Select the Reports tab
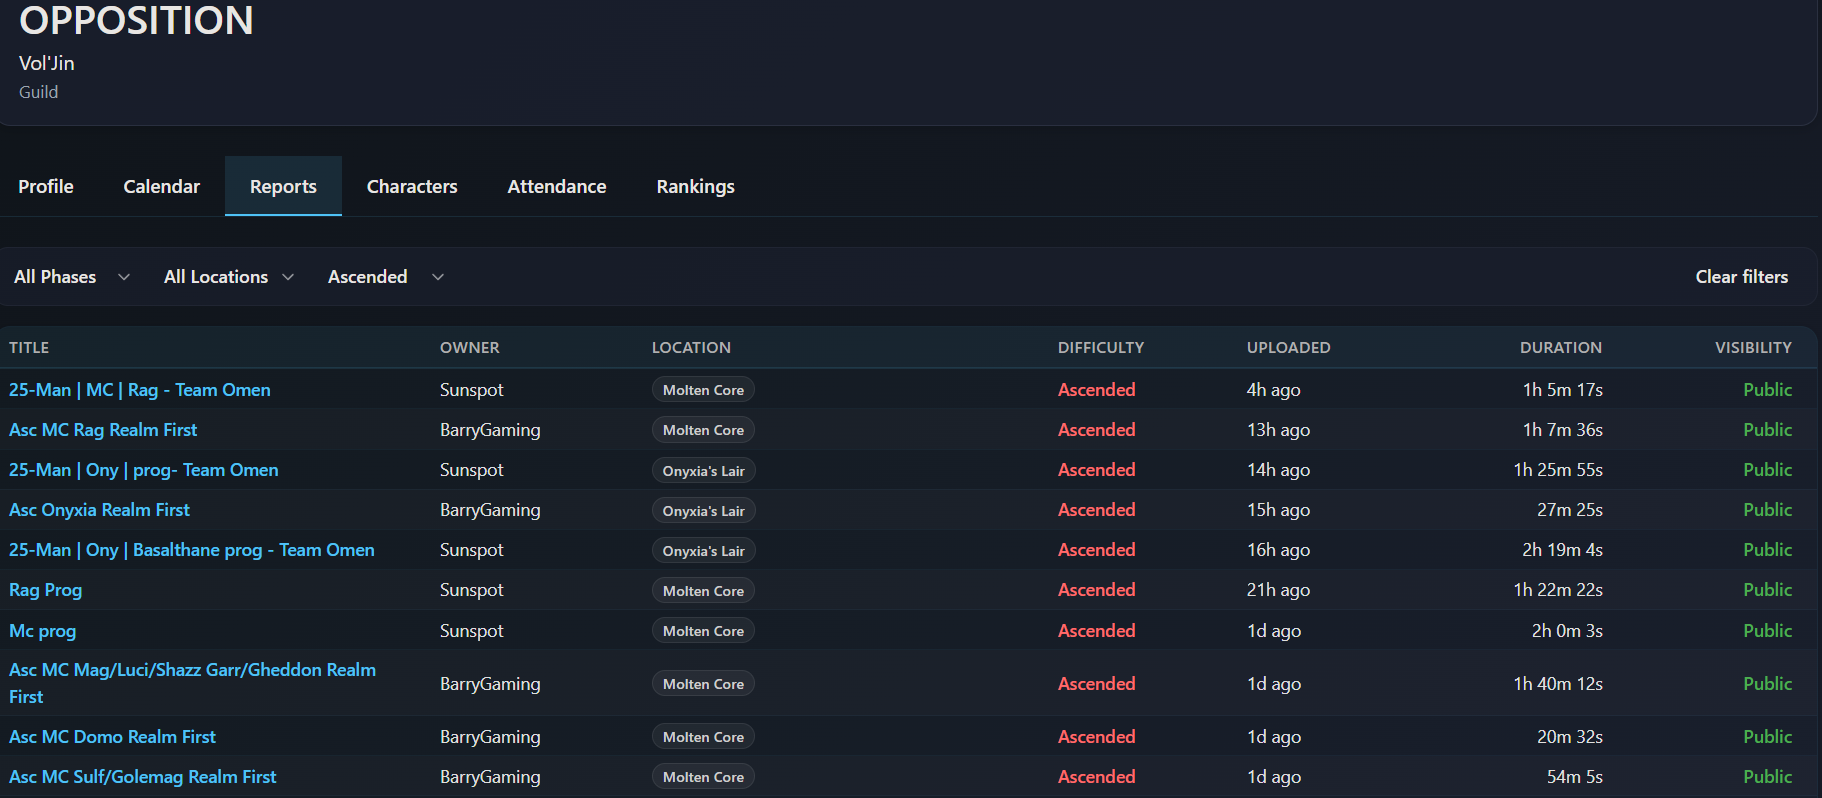 tap(283, 186)
